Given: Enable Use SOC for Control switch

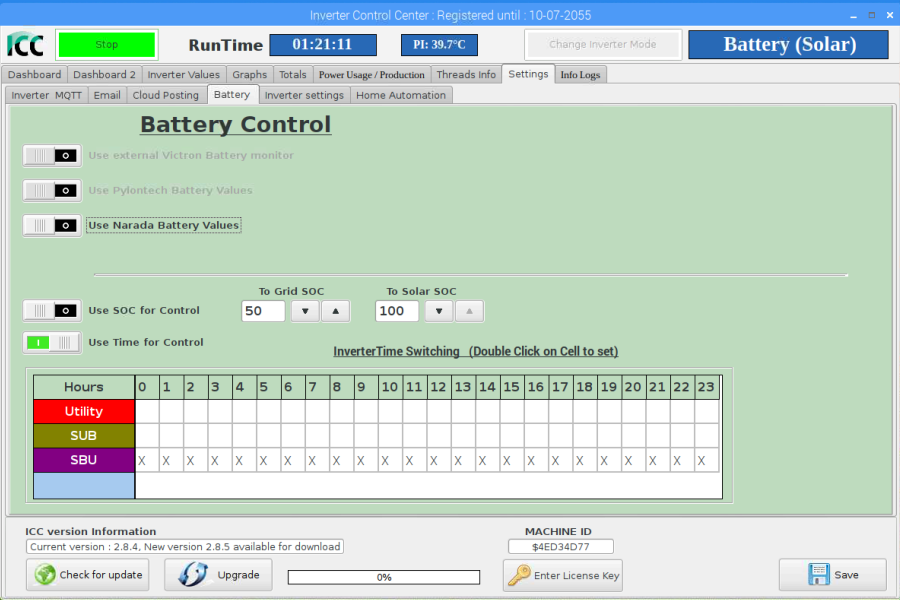Looking at the screenshot, I should tap(52, 311).
